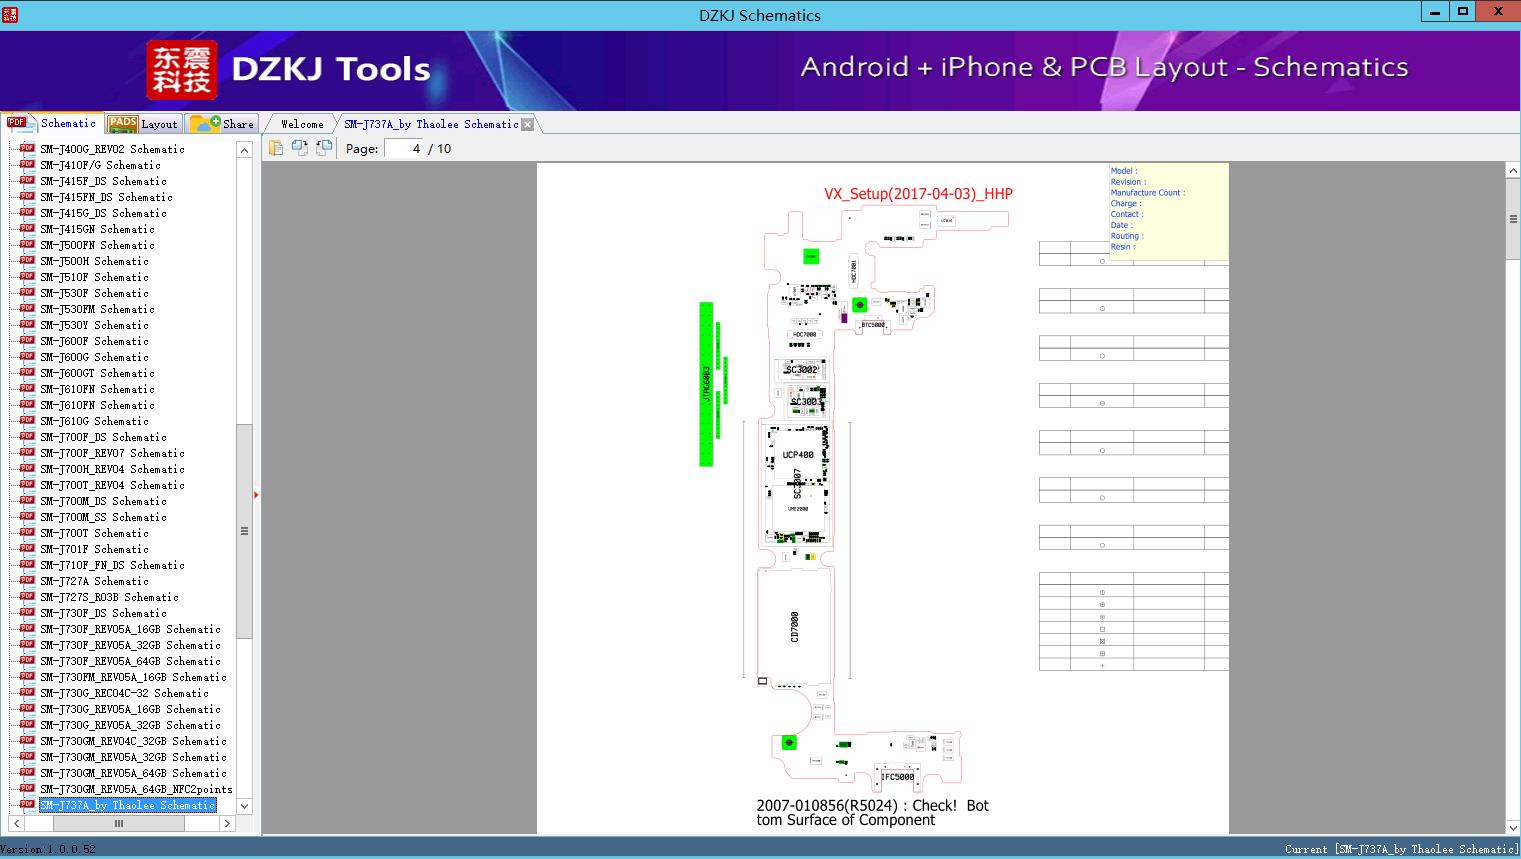Select highlighted SM-J737A_by Thaolee Schematic entry

(x=128, y=805)
